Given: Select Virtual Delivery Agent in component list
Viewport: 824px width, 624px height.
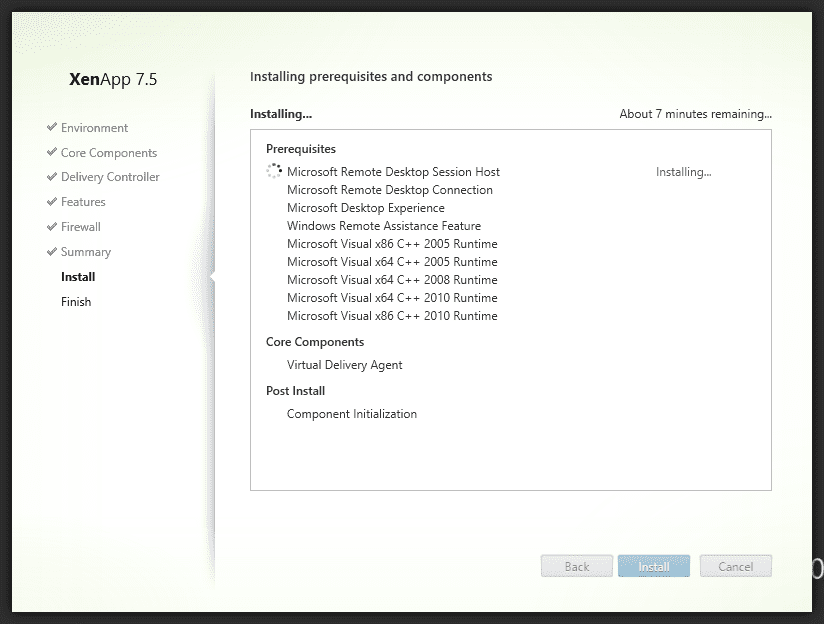Looking at the screenshot, I should click(344, 365).
